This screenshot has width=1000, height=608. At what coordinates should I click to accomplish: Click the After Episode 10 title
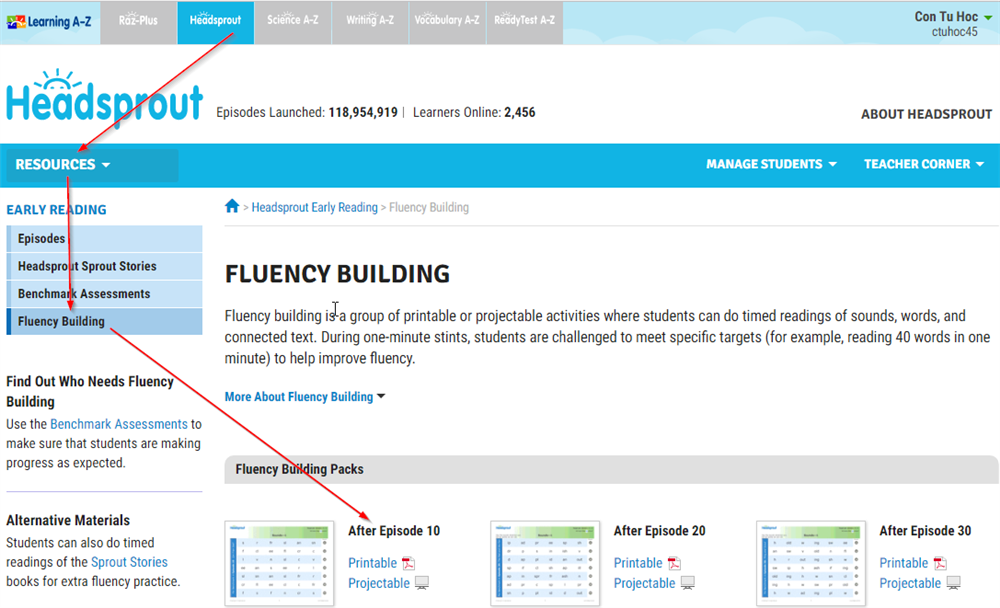click(394, 531)
